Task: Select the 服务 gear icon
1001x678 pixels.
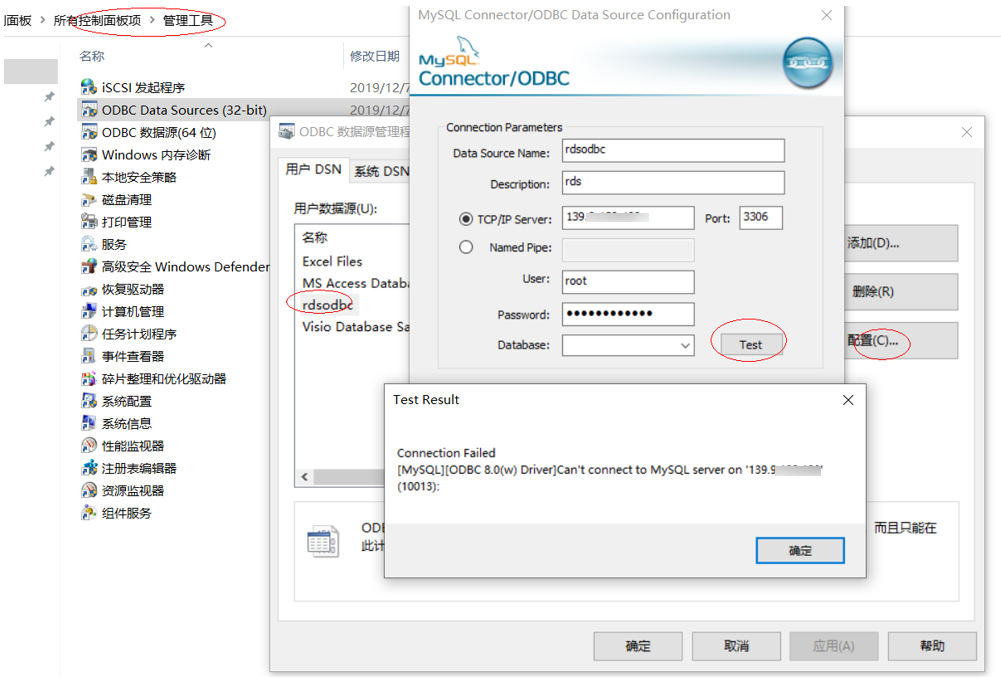Action: [89, 245]
